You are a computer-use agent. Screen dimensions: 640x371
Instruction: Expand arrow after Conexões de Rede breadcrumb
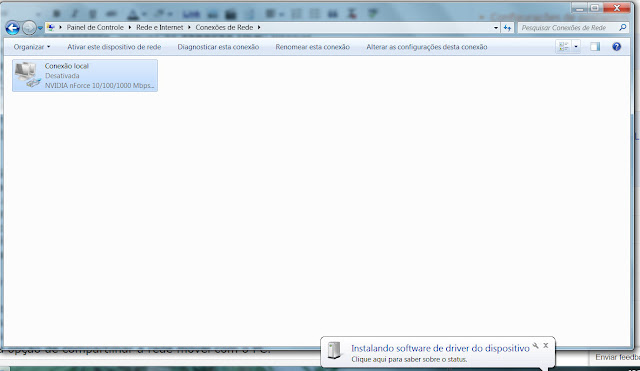pyautogui.click(x=259, y=27)
